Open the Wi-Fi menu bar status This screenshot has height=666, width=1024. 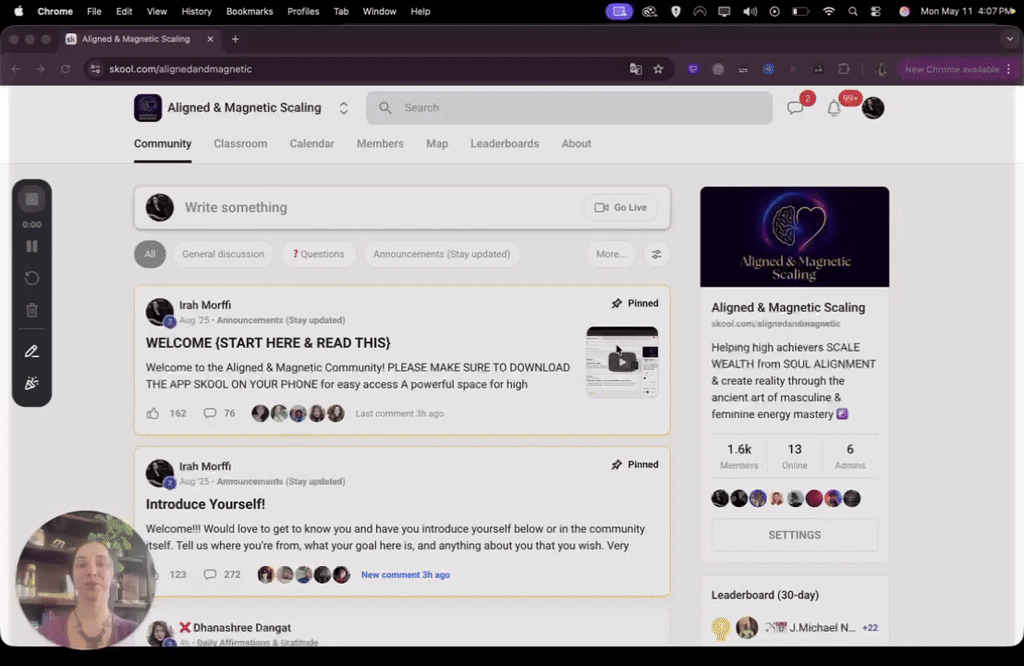coord(829,11)
